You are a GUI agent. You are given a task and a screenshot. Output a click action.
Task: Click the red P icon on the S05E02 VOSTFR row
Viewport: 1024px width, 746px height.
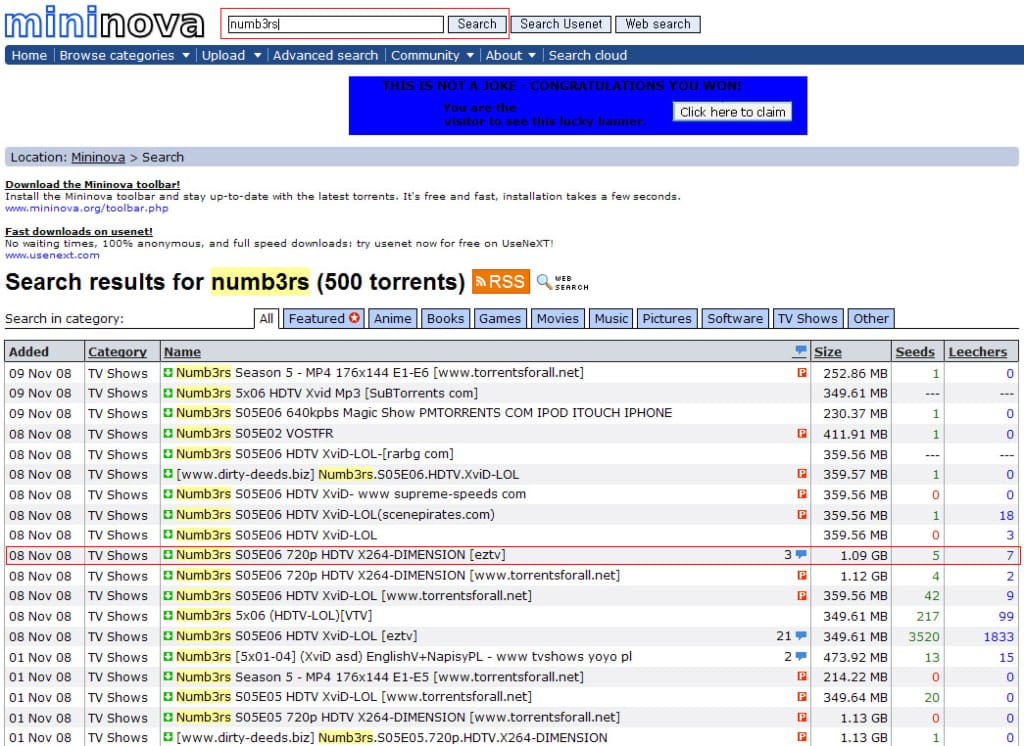tap(802, 433)
